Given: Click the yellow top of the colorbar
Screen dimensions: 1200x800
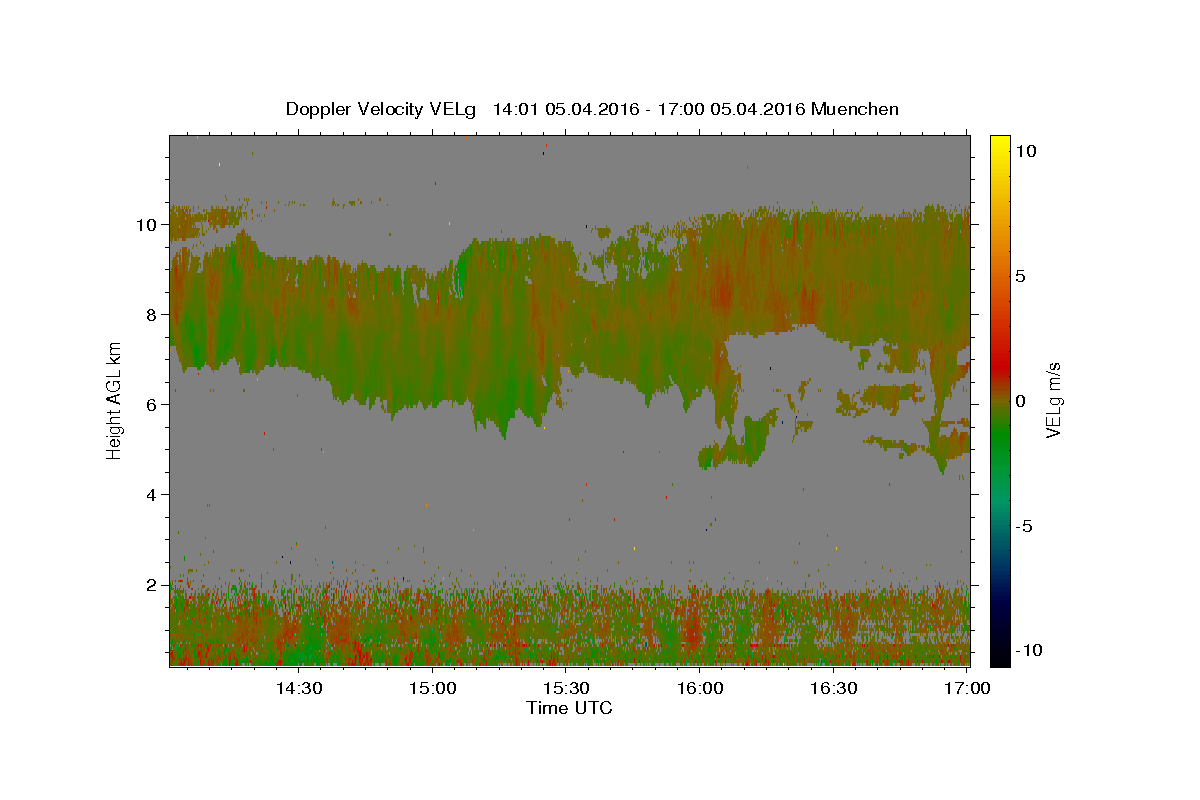Looking at the screenshot, I should 999,141.
